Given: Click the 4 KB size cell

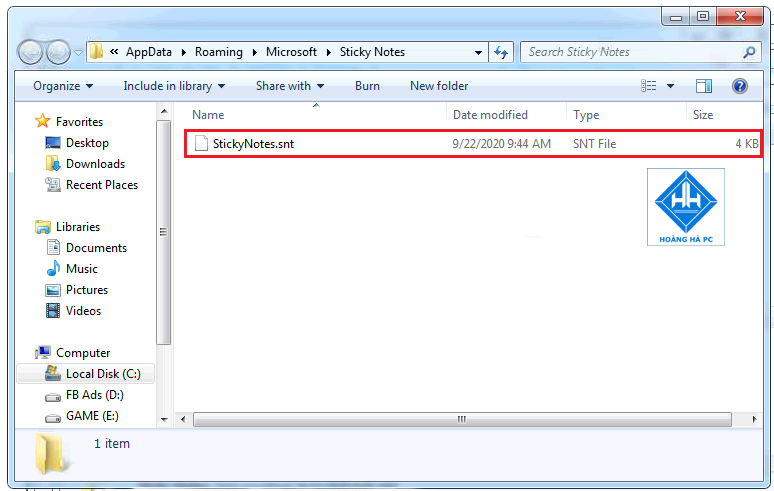Looking at the screenshot, I should pos(746,144).
